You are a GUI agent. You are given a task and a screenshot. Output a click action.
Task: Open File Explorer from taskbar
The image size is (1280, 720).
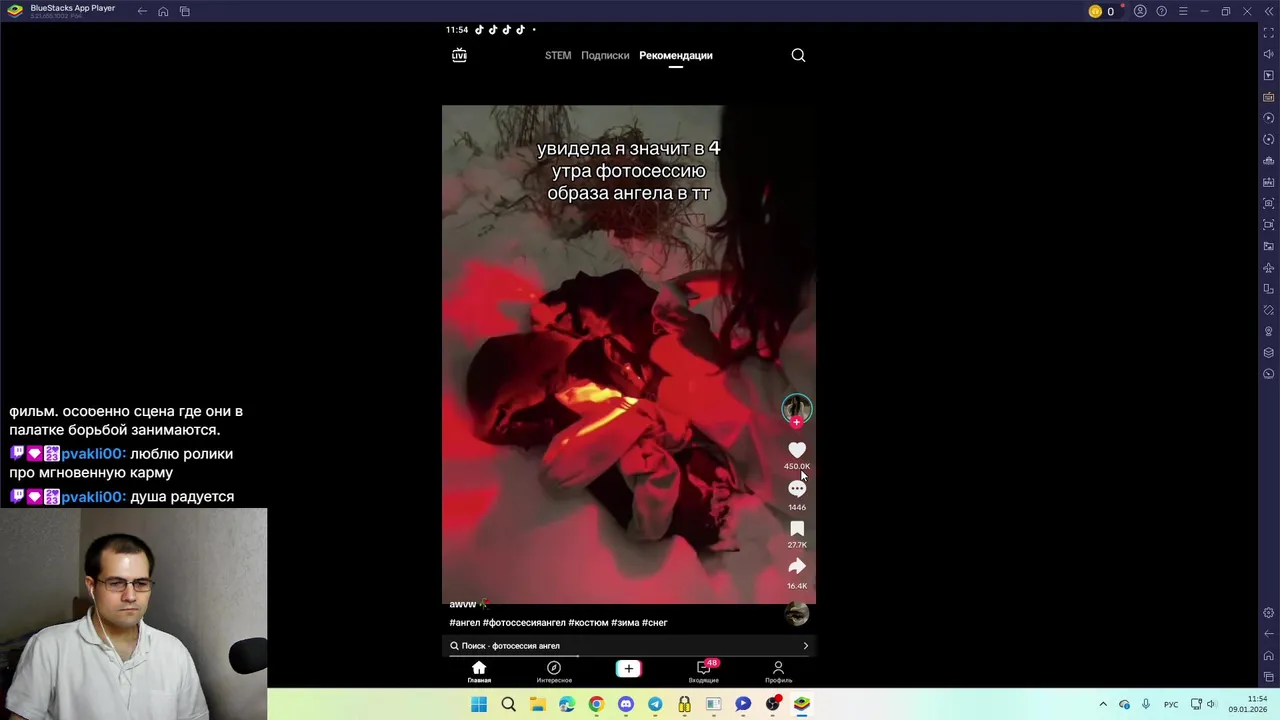pyautogui.click(x=538, y=704)
